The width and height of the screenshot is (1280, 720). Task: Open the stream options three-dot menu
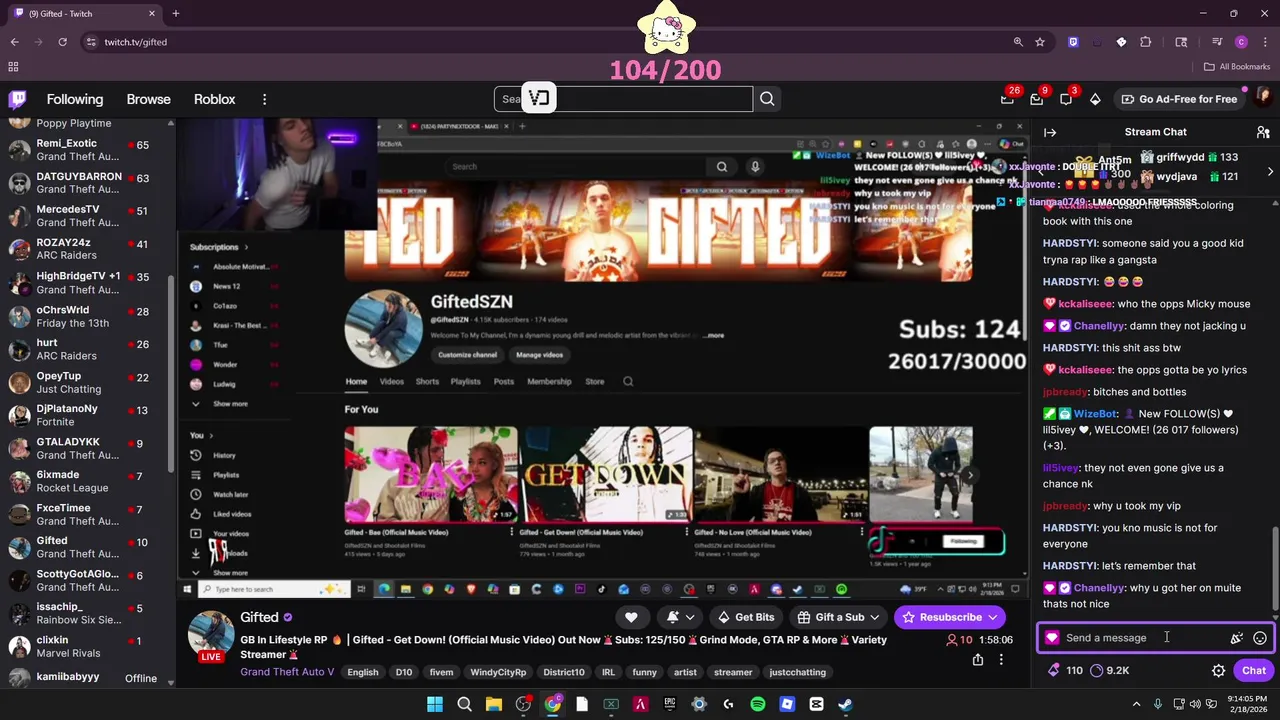click(1001, 660)
